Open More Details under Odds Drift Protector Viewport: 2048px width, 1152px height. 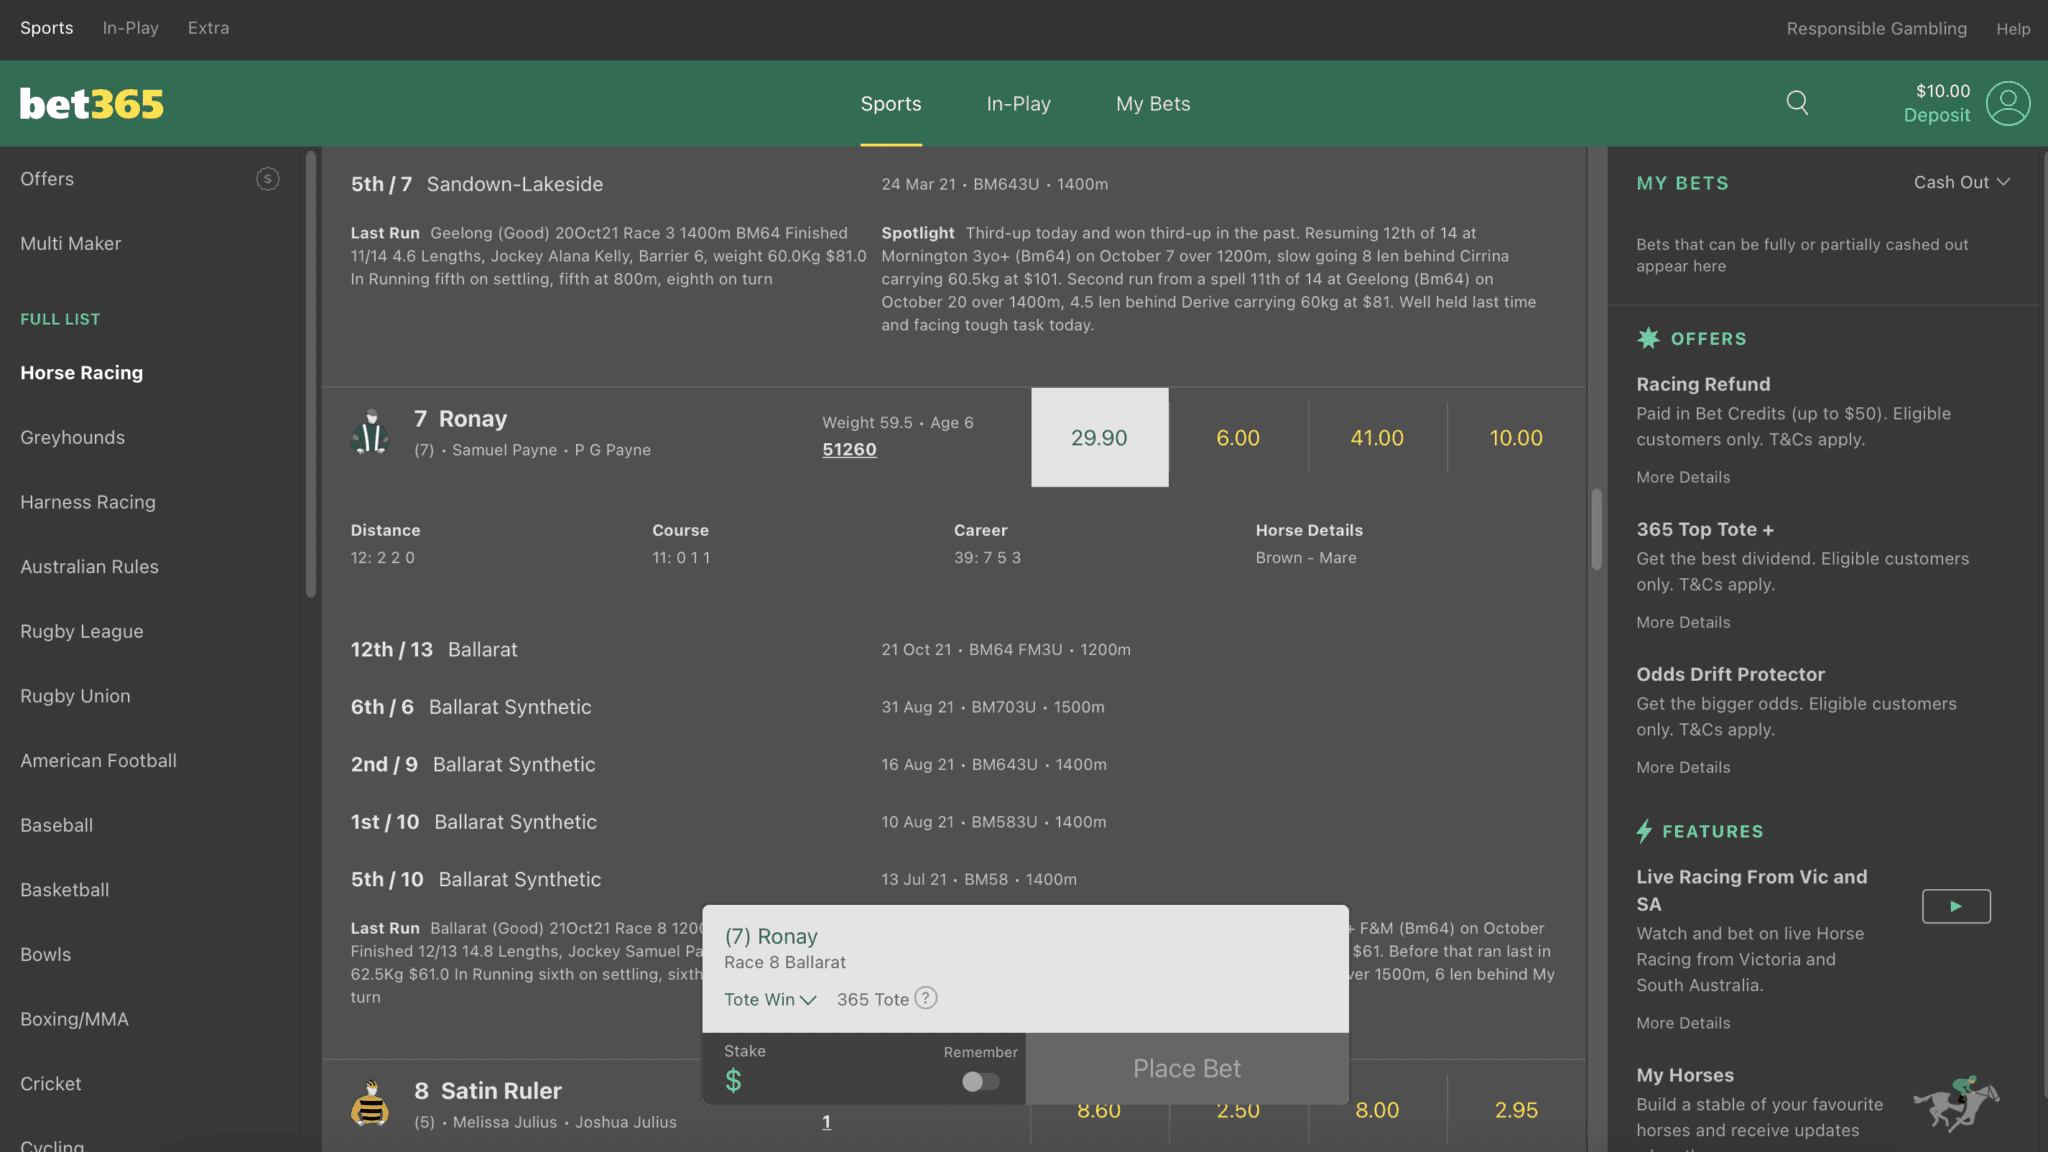pyautogui.click(x=1683, y=767)
